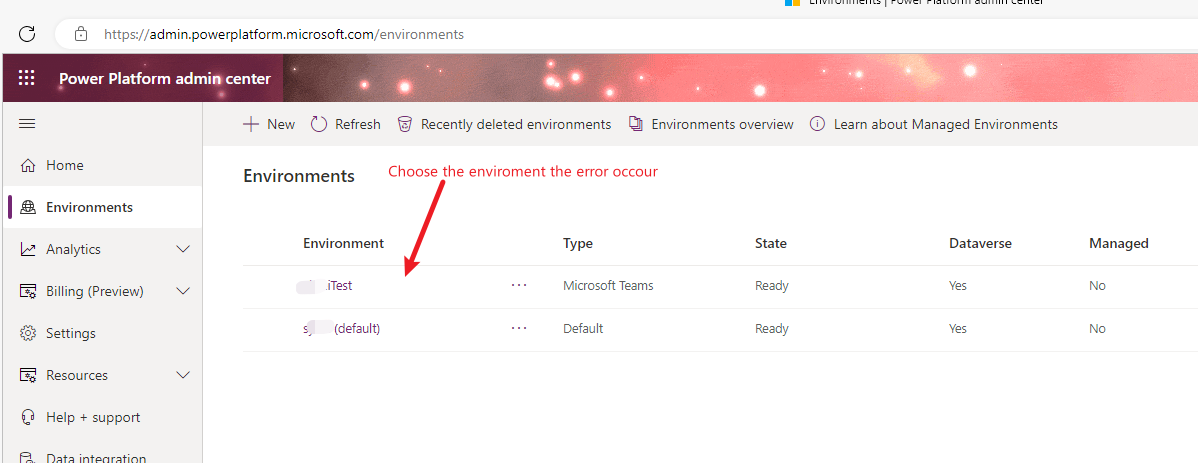
Task: Open Billing (Preview) in sidebar
Action: (95, 292)
